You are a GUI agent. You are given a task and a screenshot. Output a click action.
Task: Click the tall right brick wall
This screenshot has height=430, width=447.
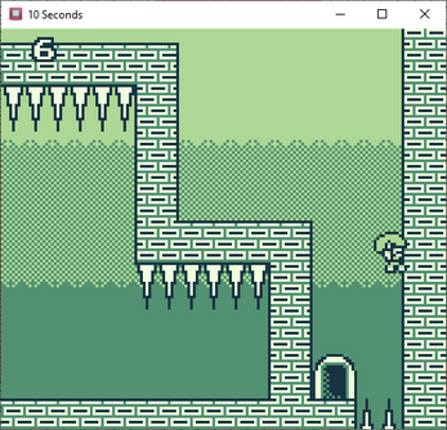click(x=424, y=229)
